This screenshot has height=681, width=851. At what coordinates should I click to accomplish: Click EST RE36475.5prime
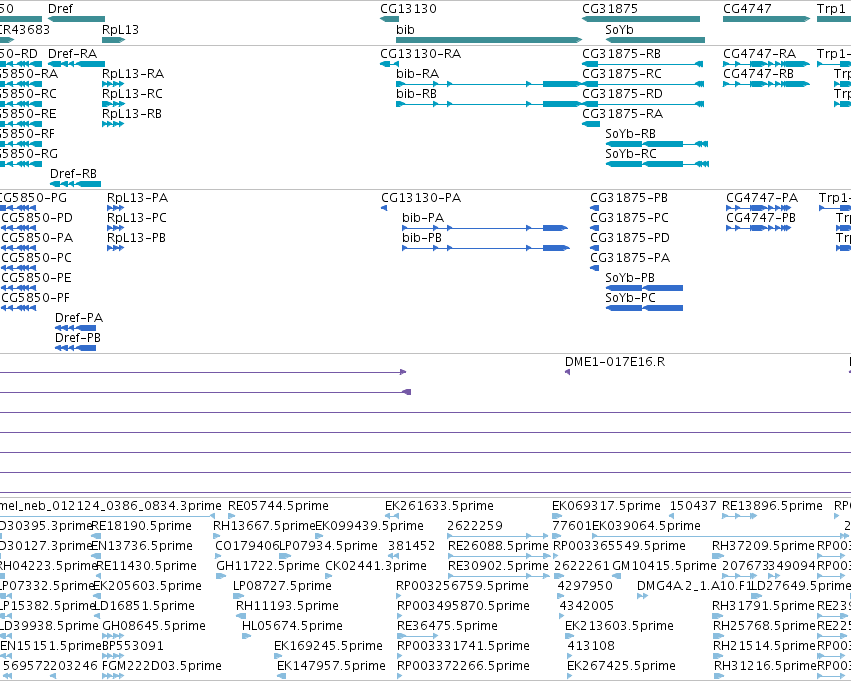(x=417, y=636)
